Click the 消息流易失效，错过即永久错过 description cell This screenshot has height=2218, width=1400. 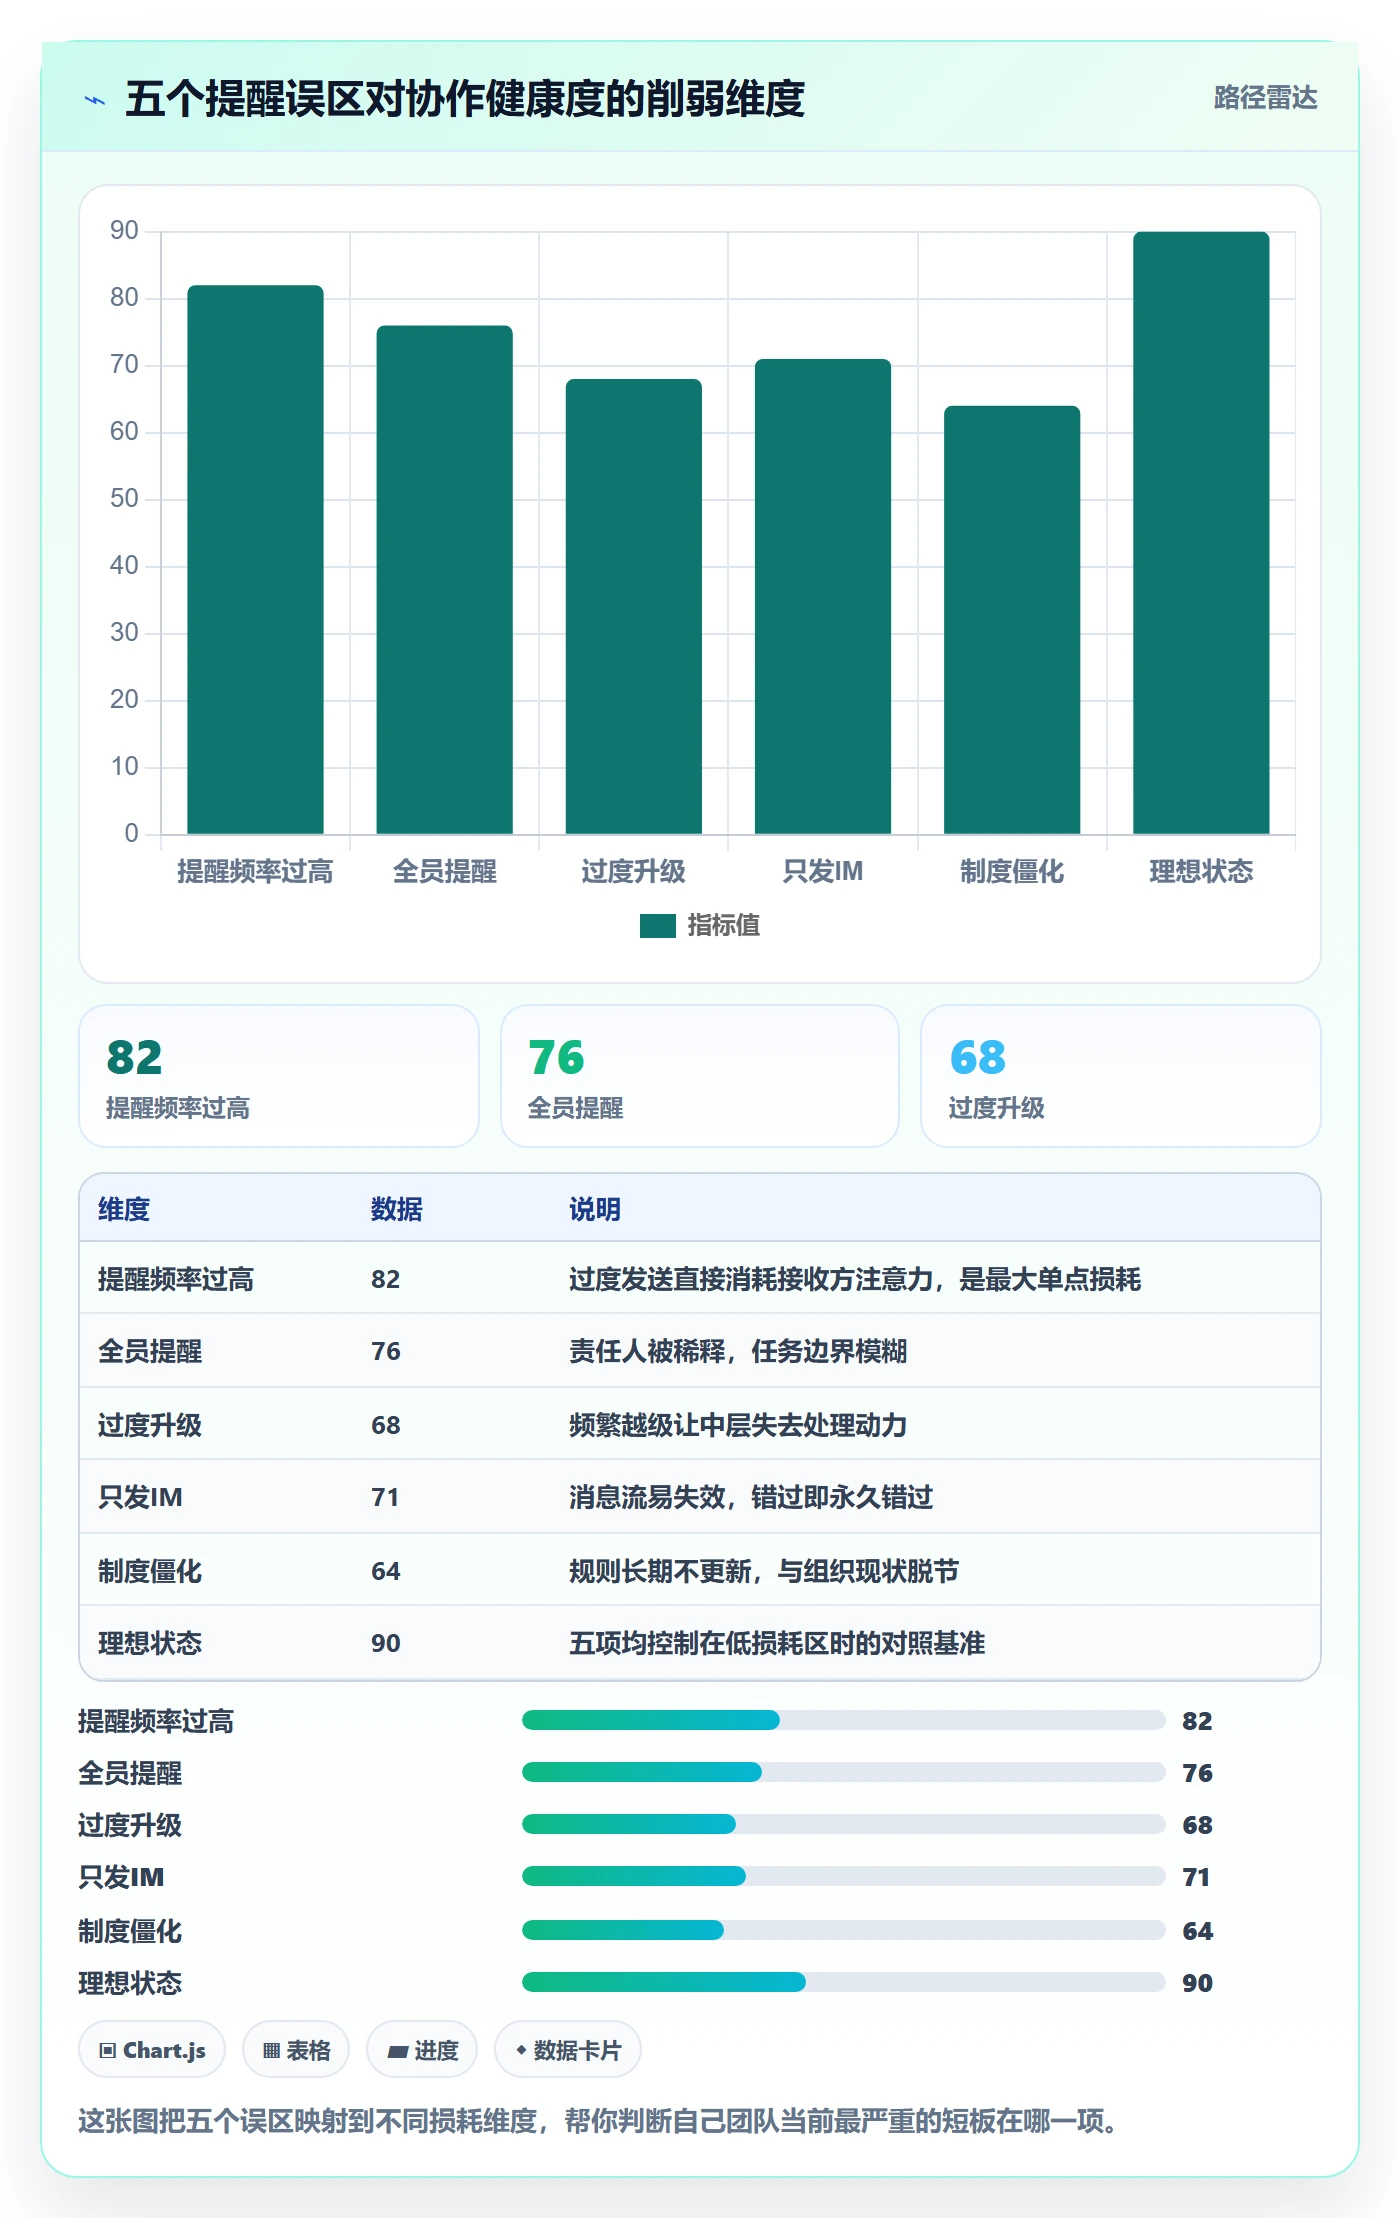[x=751, y=1497]
